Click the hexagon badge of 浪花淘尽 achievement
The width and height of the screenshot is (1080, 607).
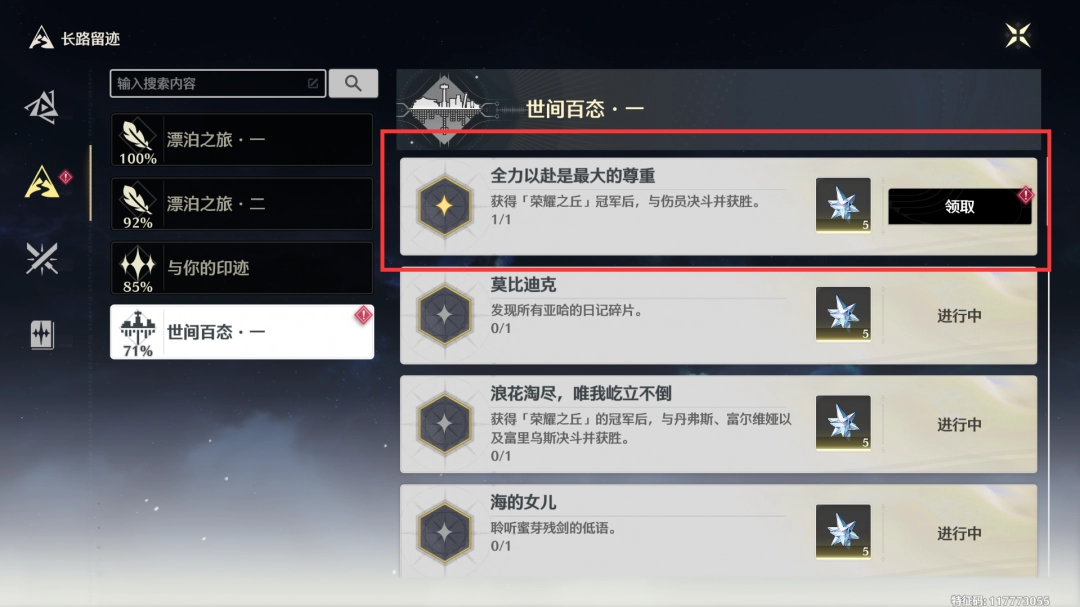pos(445,424)
